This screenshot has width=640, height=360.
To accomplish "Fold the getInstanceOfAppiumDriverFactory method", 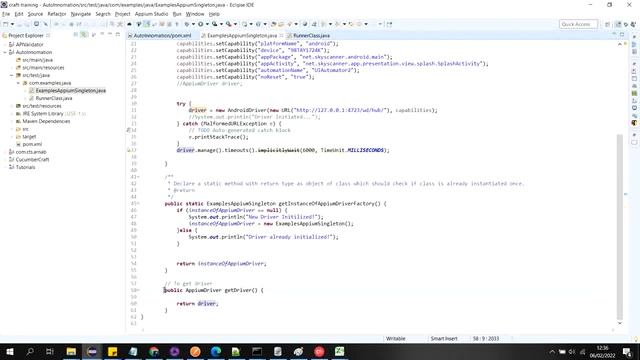I will coord(138,203).
